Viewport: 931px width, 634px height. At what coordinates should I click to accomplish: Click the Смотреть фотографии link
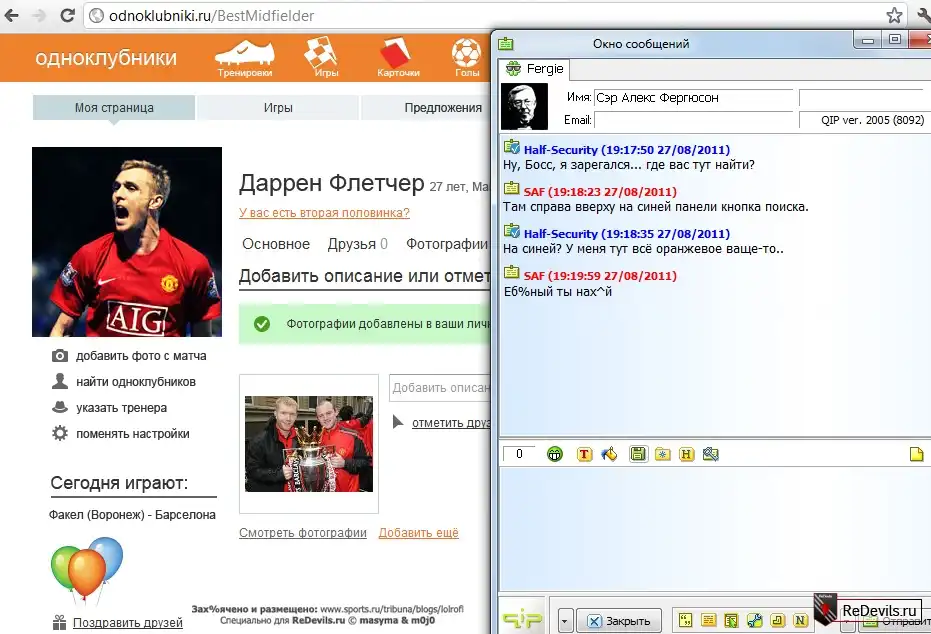tap(302, 533)
